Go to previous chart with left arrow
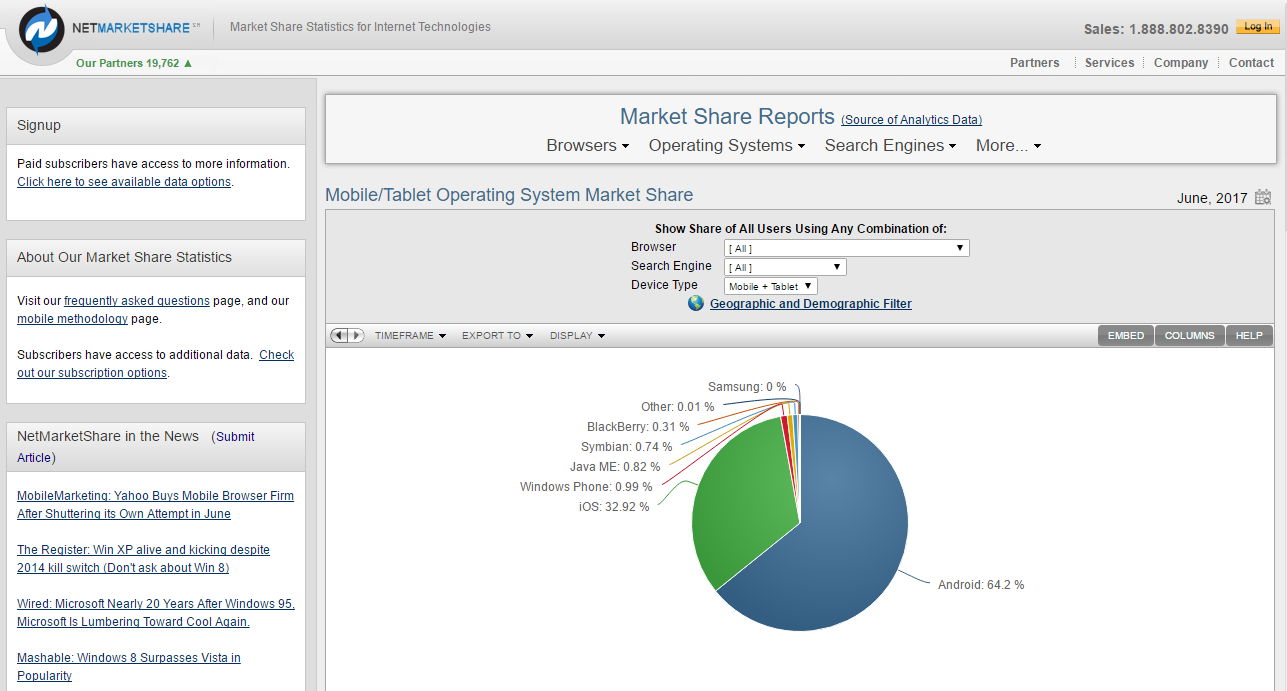The width and height of the screenshot is (1287, 691). click(x=339, y=336)
